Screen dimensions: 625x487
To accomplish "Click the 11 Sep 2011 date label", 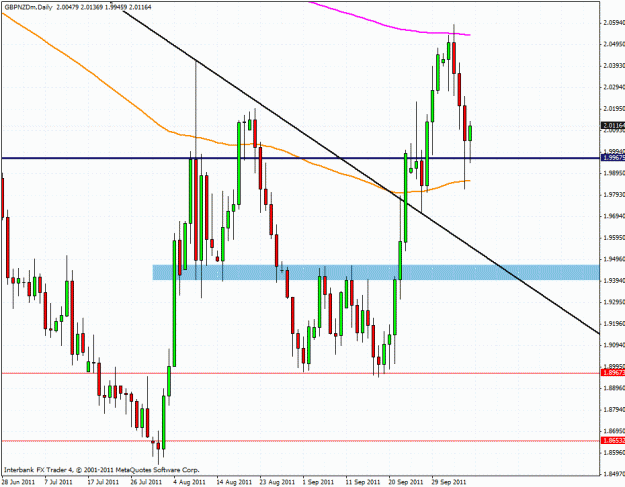I will (363, 482).
